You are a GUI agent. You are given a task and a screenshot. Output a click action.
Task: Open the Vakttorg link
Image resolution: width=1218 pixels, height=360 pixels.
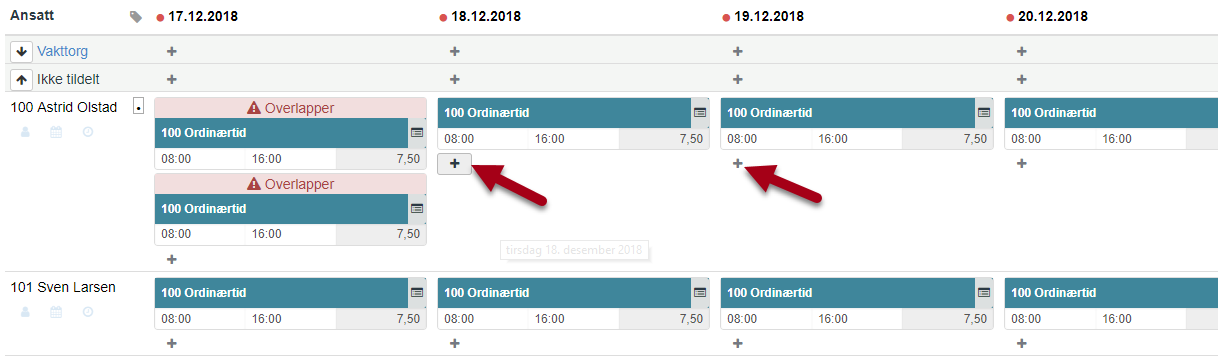tap(63, 51)
